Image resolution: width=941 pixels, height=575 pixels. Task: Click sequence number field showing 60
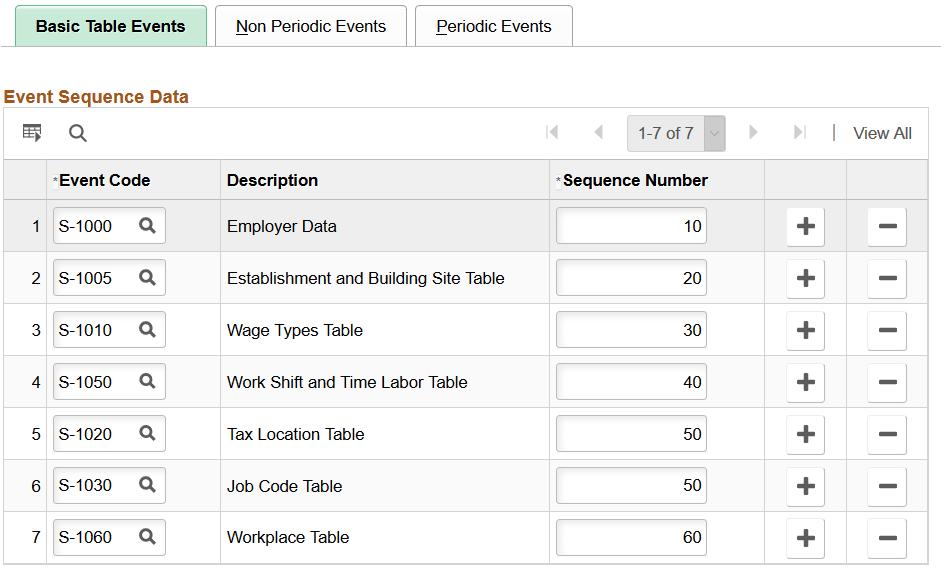tap(631, 537)
